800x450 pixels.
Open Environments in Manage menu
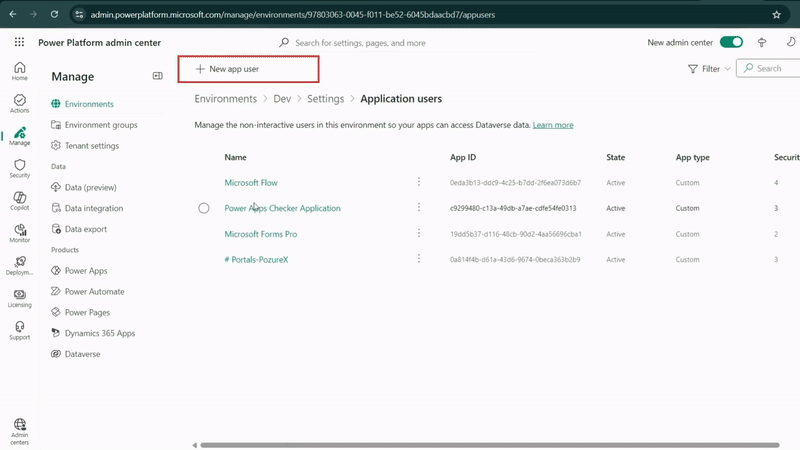(89, 104)
